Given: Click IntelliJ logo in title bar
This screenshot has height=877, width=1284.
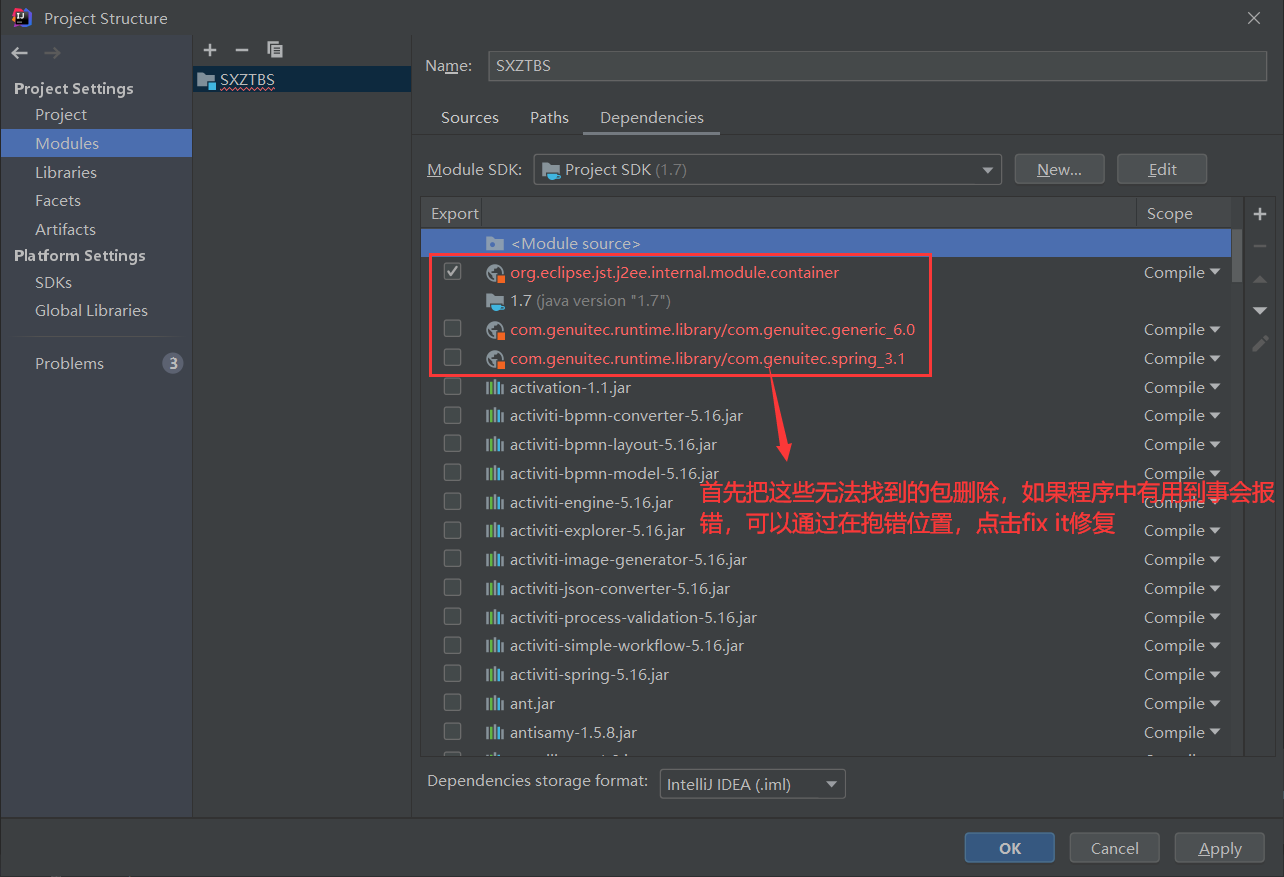Looking at the screenshot, I should pyautogui.click(x=21, y=17).
